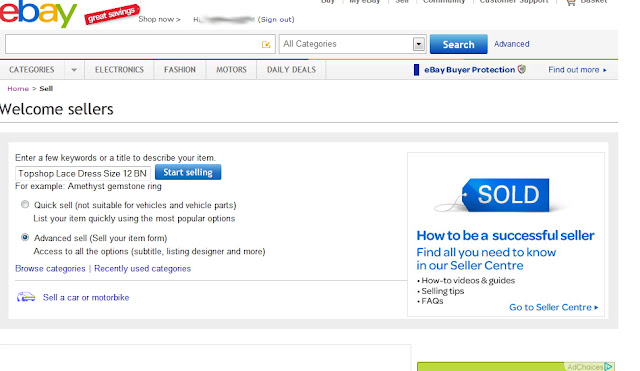Image resolution: width=640 pixels, height=371 pixels.
Task: Click the blue Search button
Action: pos(459,44)
